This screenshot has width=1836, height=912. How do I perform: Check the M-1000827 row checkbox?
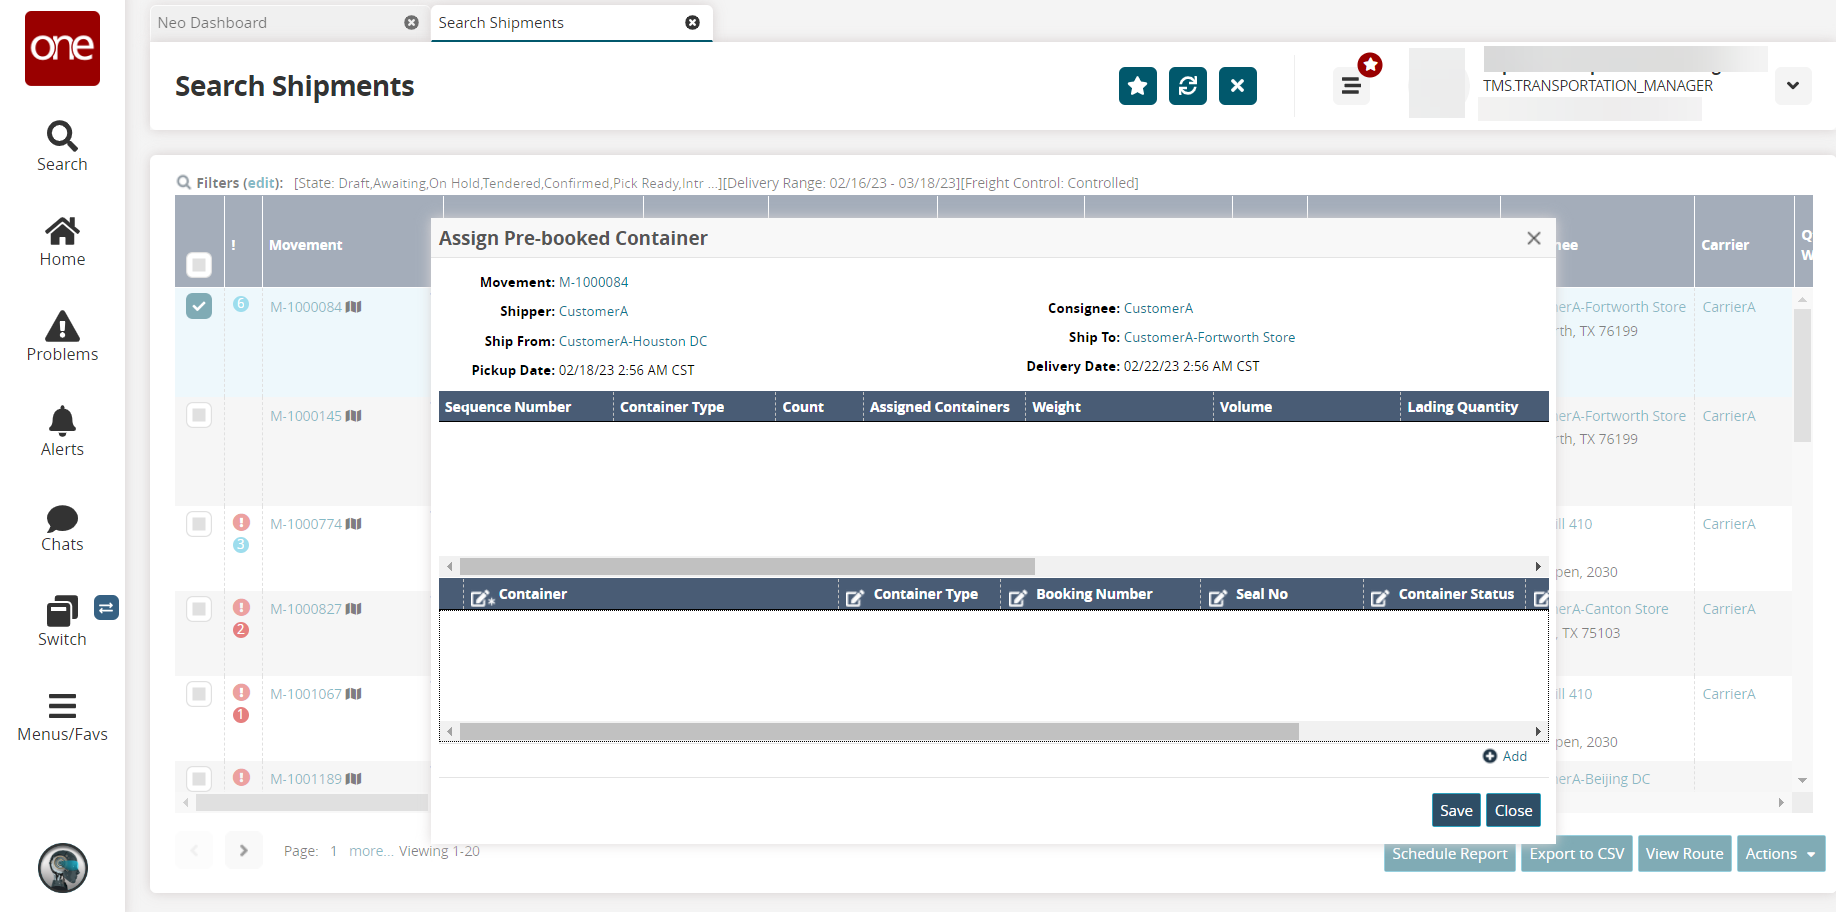pyautogui.click(x=199, y=609)
